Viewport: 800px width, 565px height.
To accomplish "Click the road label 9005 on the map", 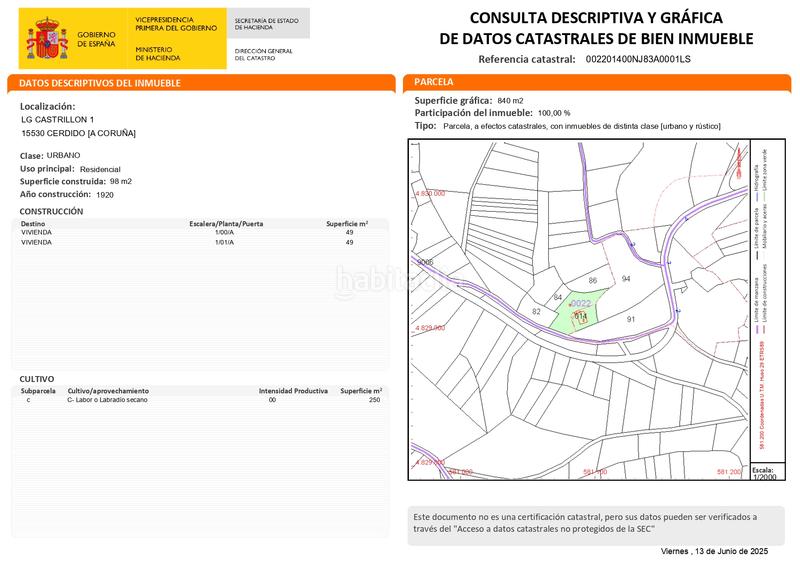I will point(425,262).
